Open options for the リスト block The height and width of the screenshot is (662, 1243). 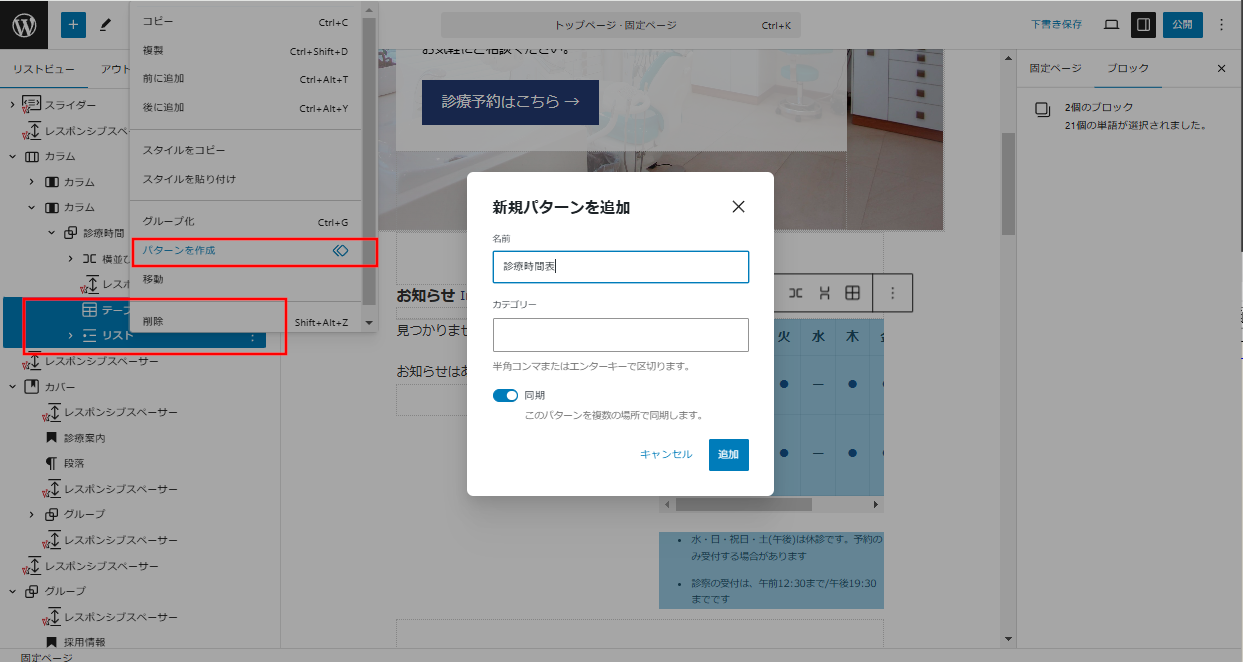pos(252,337)
